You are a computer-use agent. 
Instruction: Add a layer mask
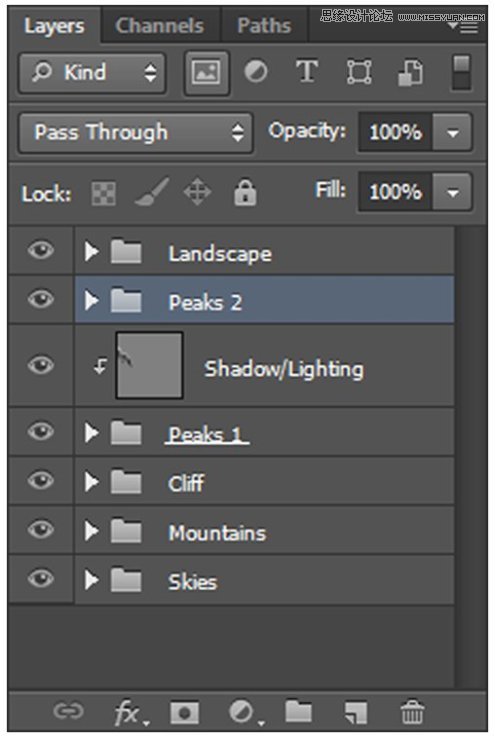click(185, 712)
